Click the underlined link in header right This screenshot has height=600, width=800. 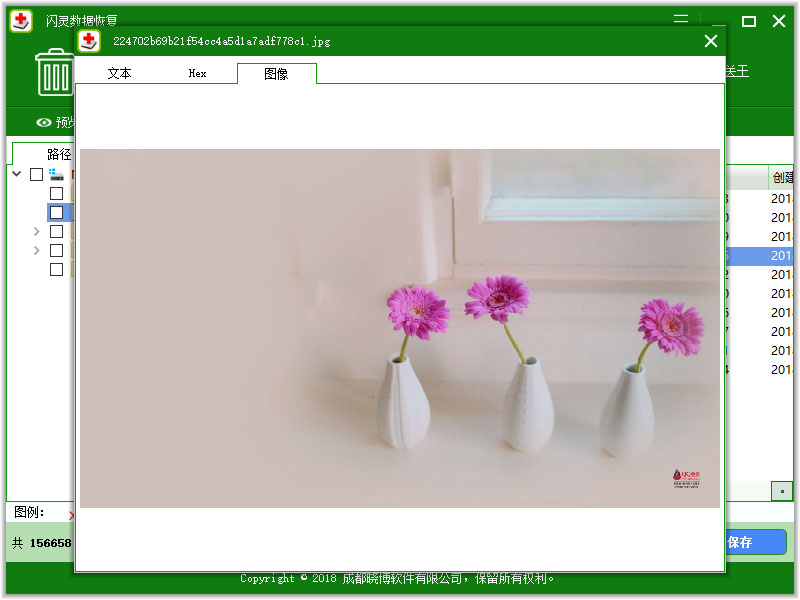pos(737,72)
